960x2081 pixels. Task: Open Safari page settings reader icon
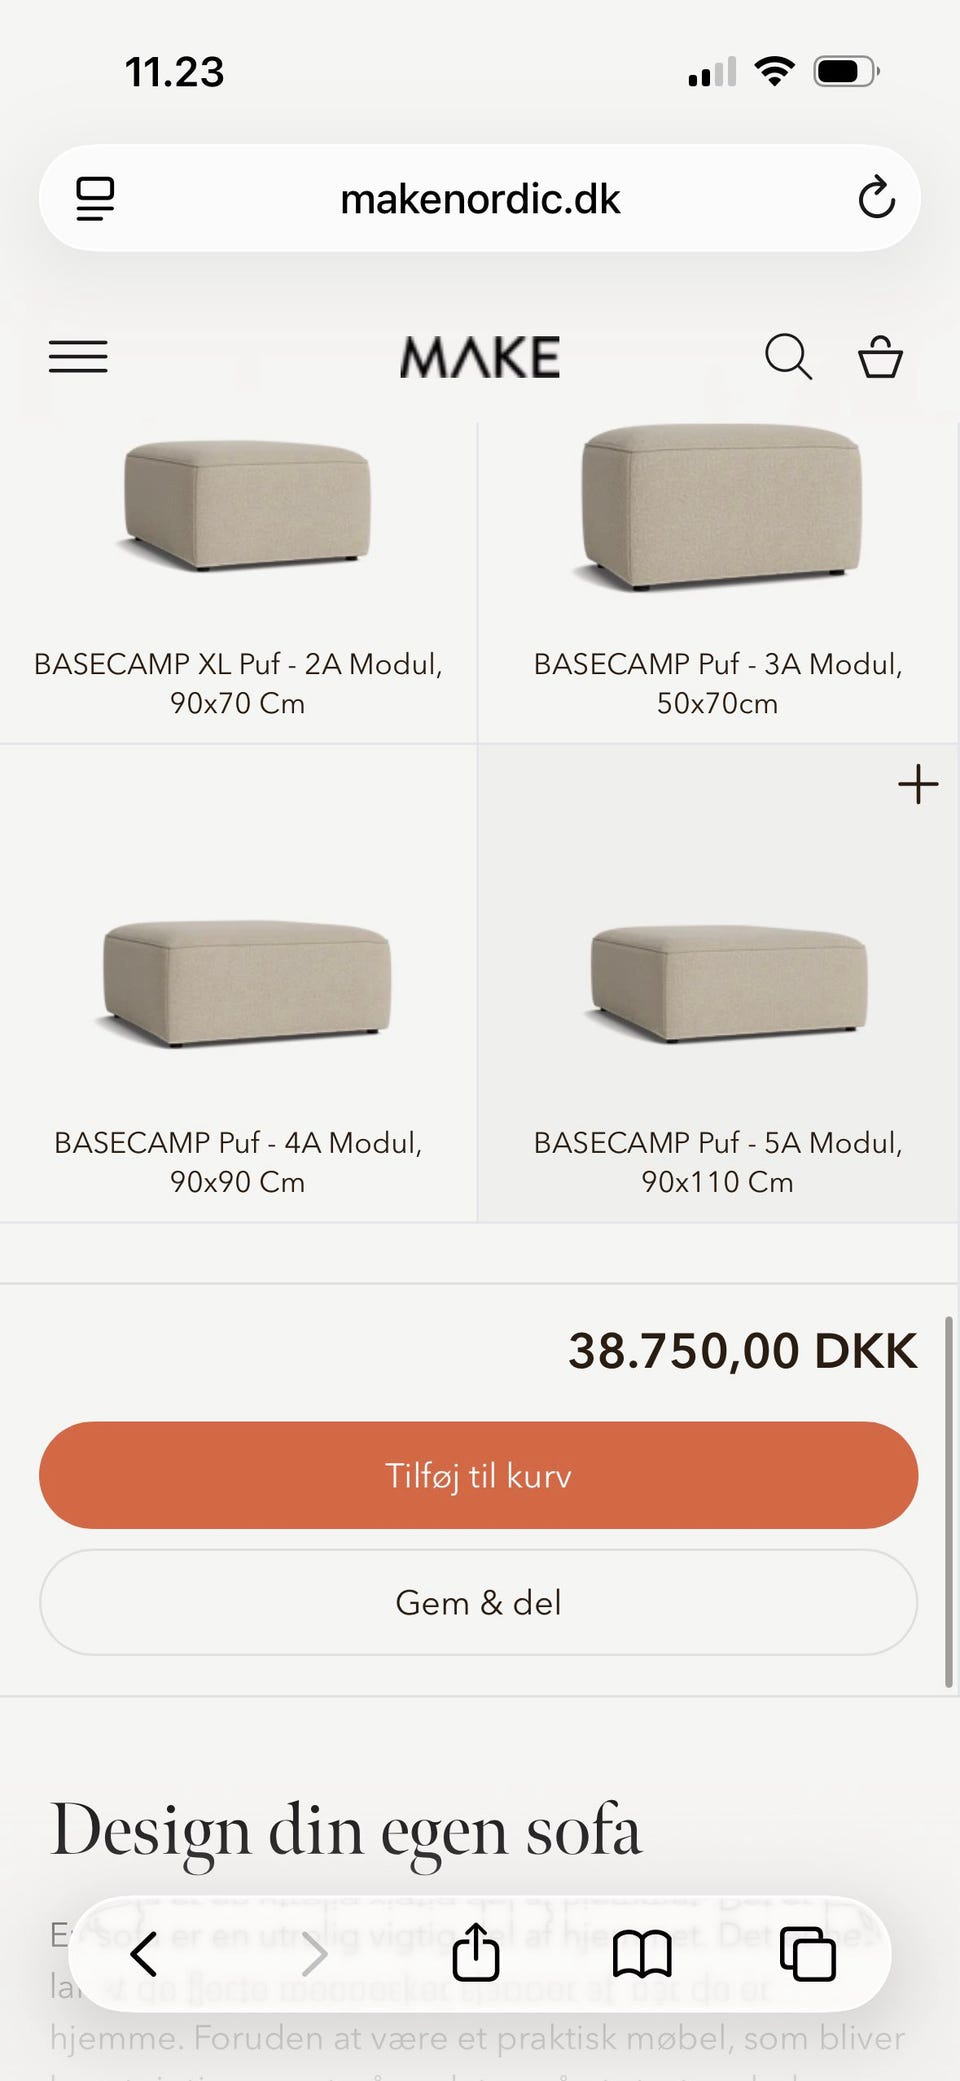click(95, 198)
